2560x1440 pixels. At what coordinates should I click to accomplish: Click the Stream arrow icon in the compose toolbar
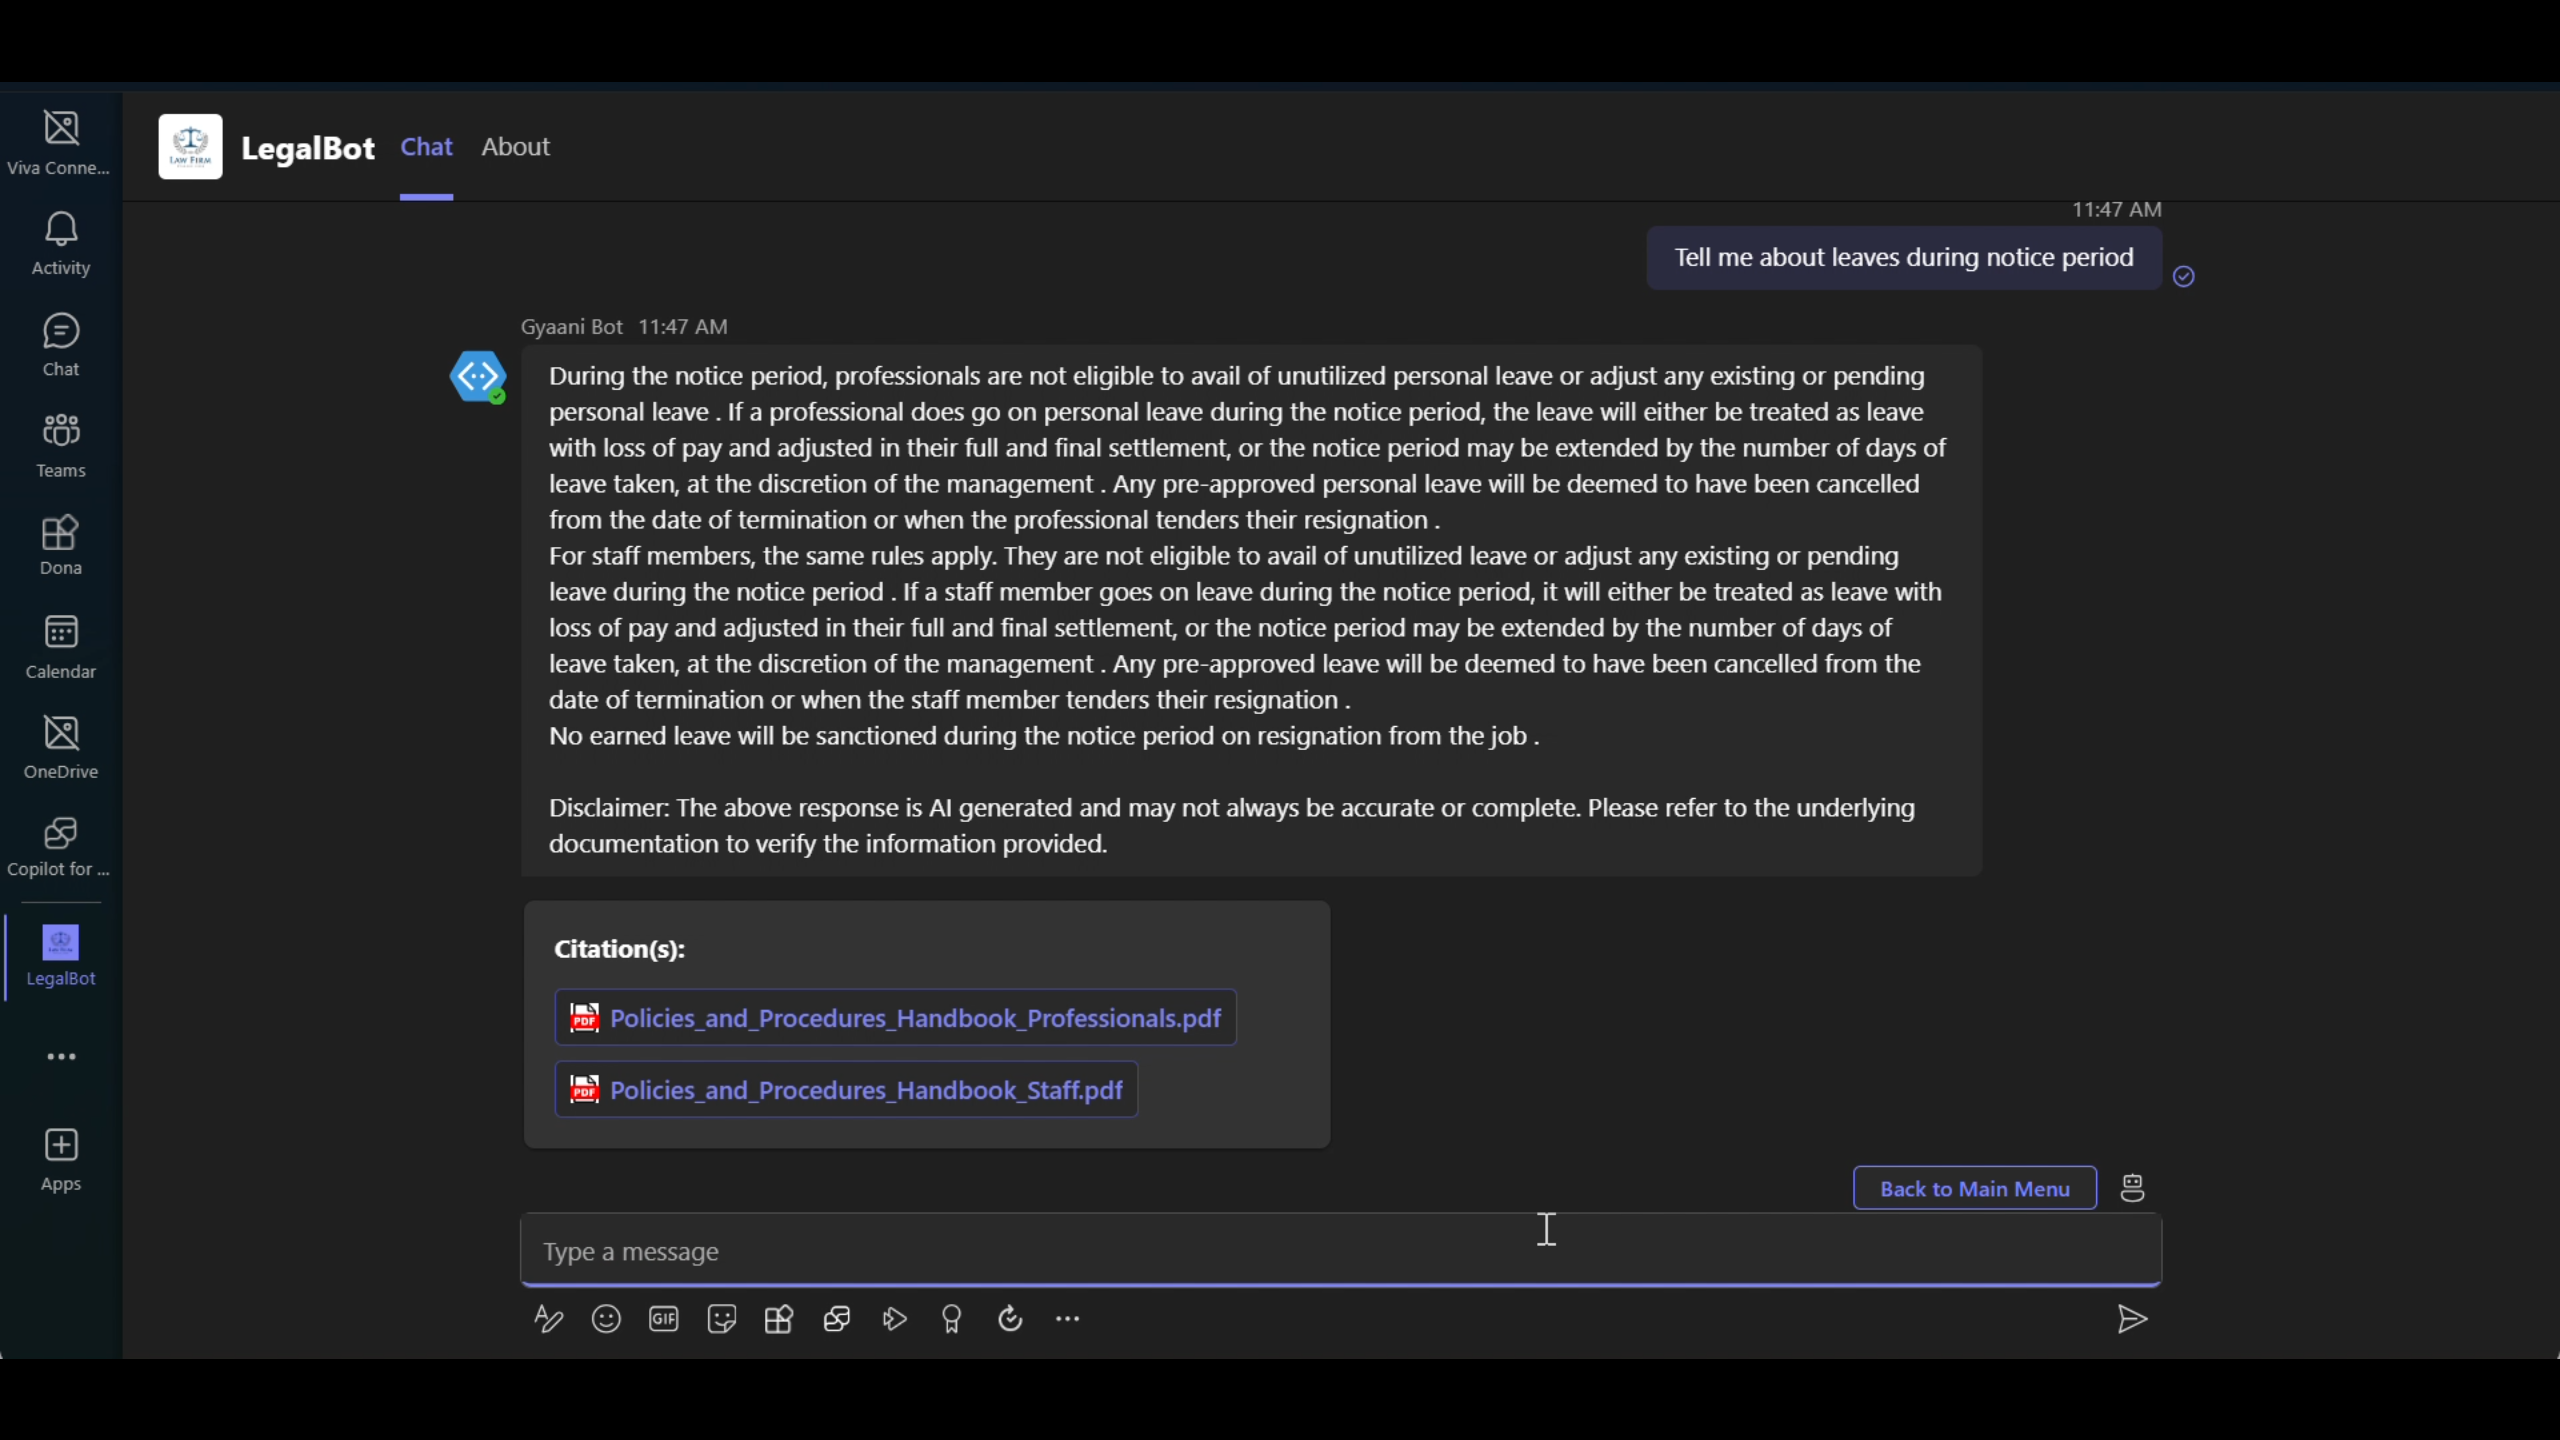(895, 1319)
